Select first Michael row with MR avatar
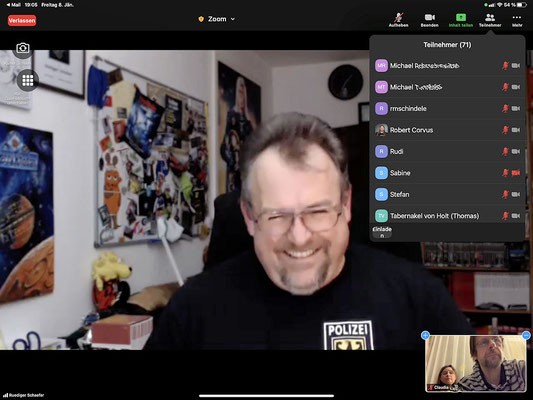 coord(447,66)
